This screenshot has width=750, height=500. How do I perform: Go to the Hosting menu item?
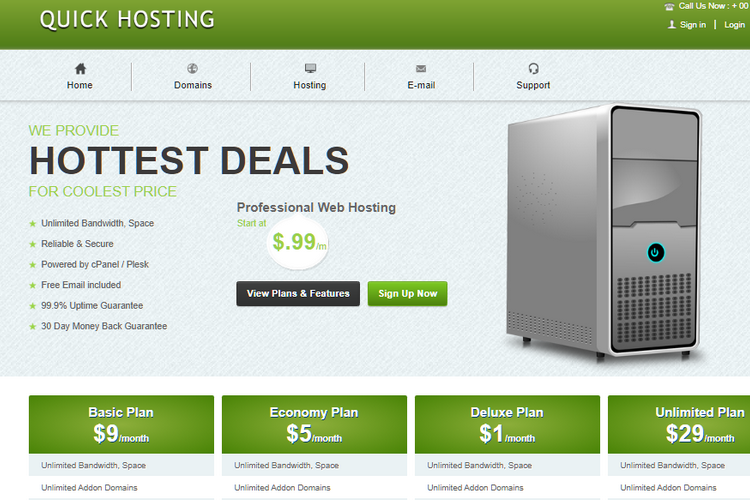(x=309, y=85)
